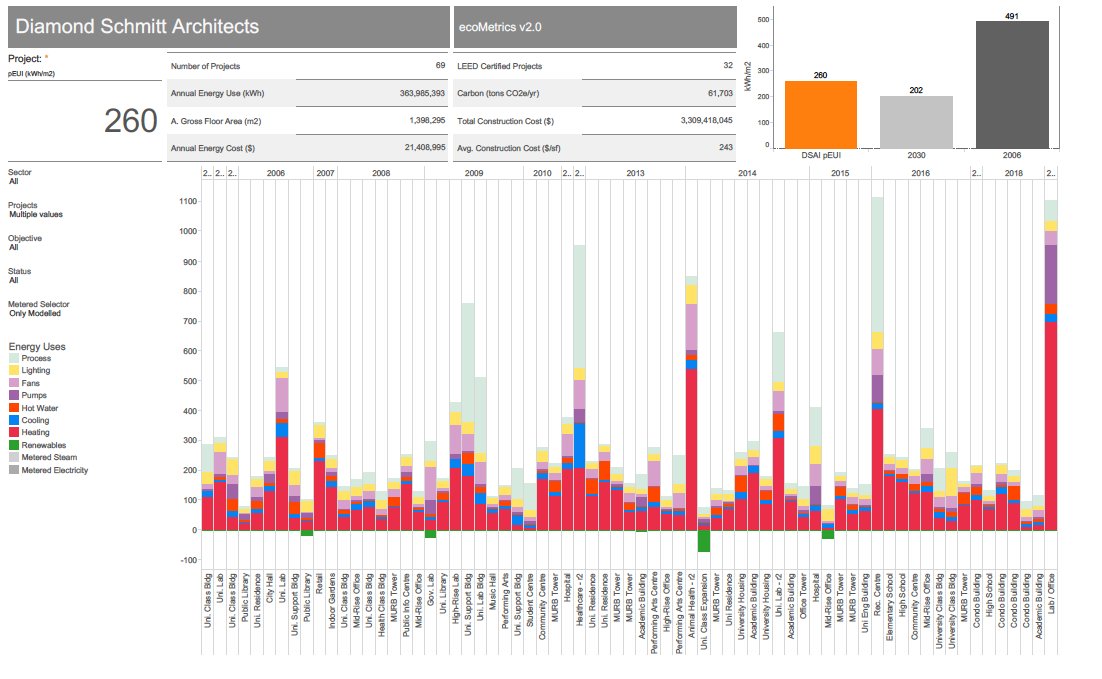Image resolution: width=1102 pixels, height=679 pixels.
Task: Click the large 260 pEUI value
Action: (x=131, y=121)
